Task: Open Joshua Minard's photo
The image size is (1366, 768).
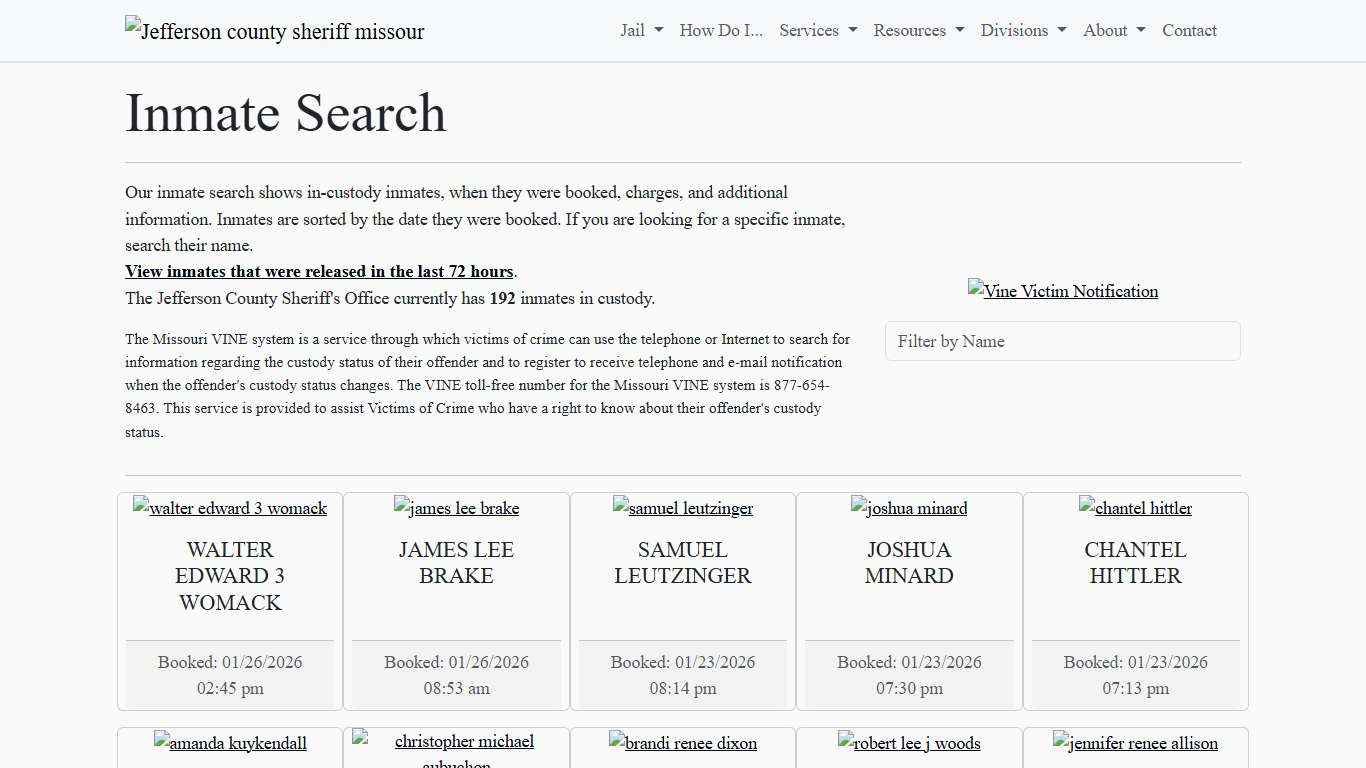Action: [908, 508]
